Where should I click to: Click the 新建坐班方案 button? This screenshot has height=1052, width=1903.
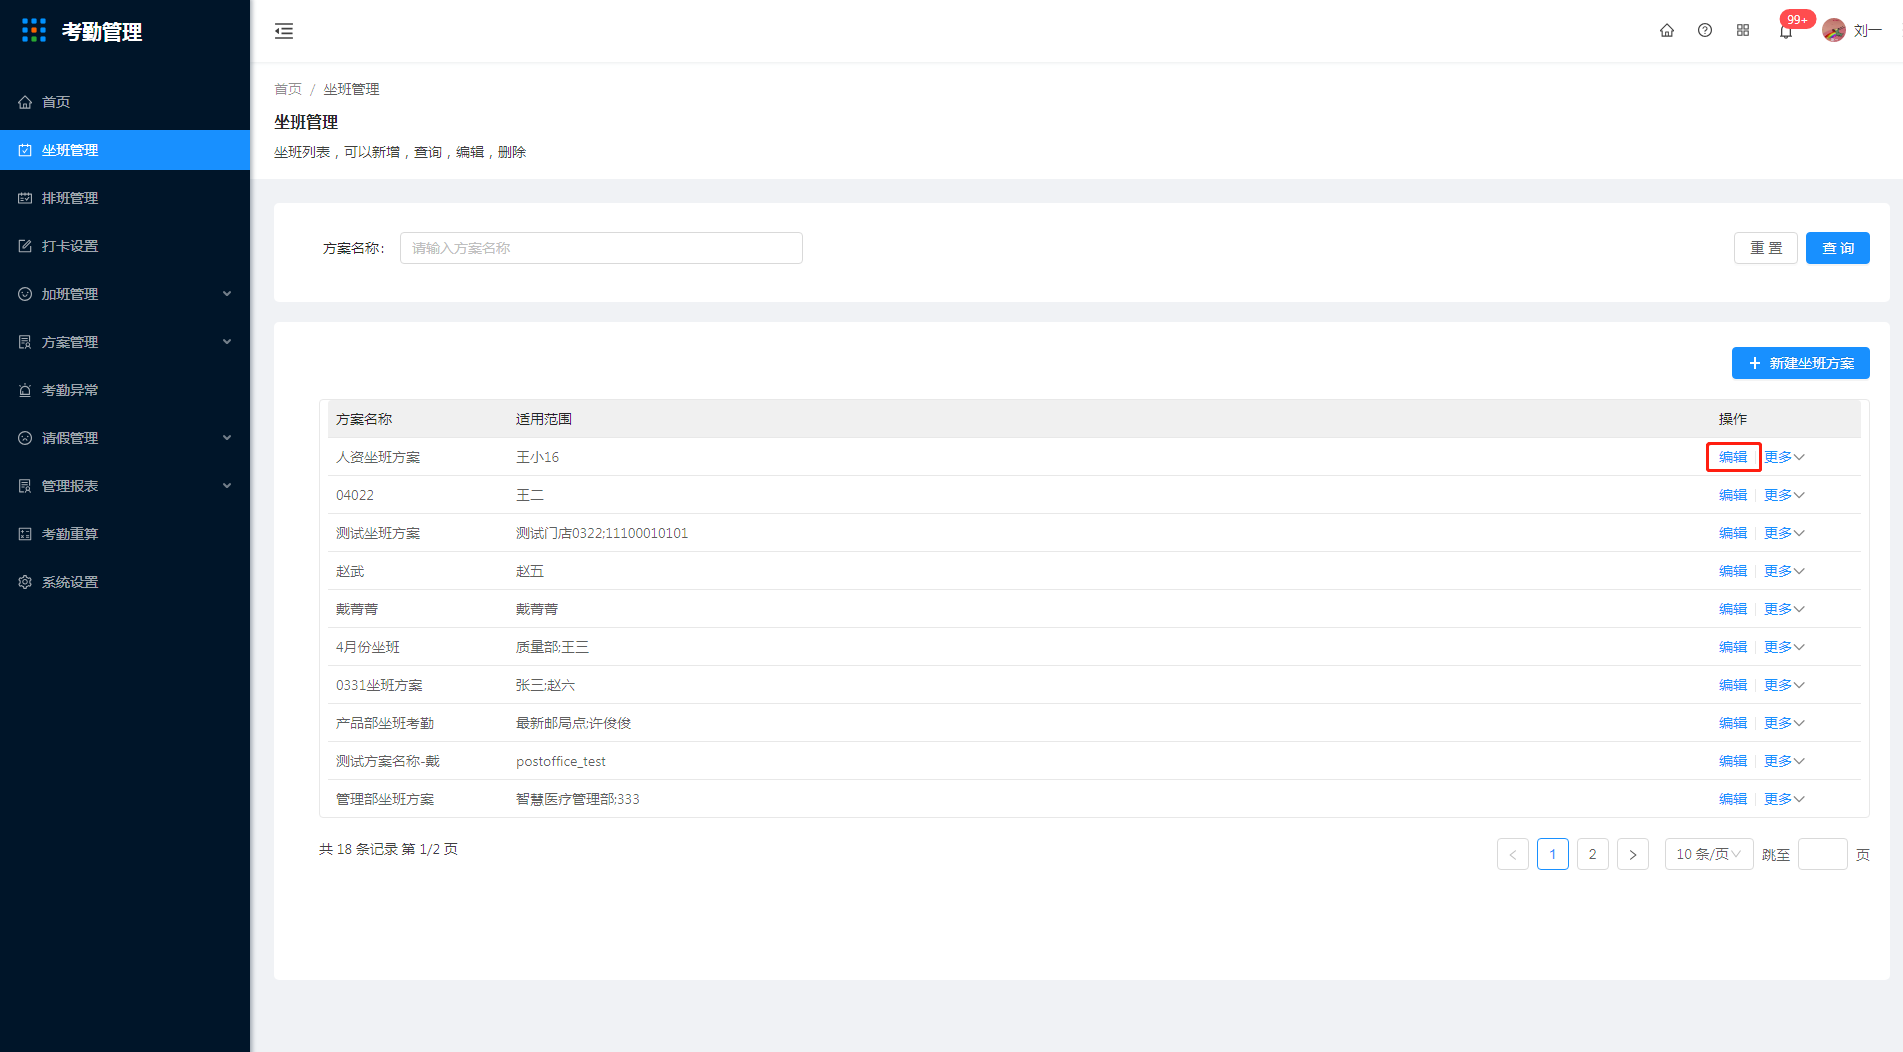click(1801, 363)
